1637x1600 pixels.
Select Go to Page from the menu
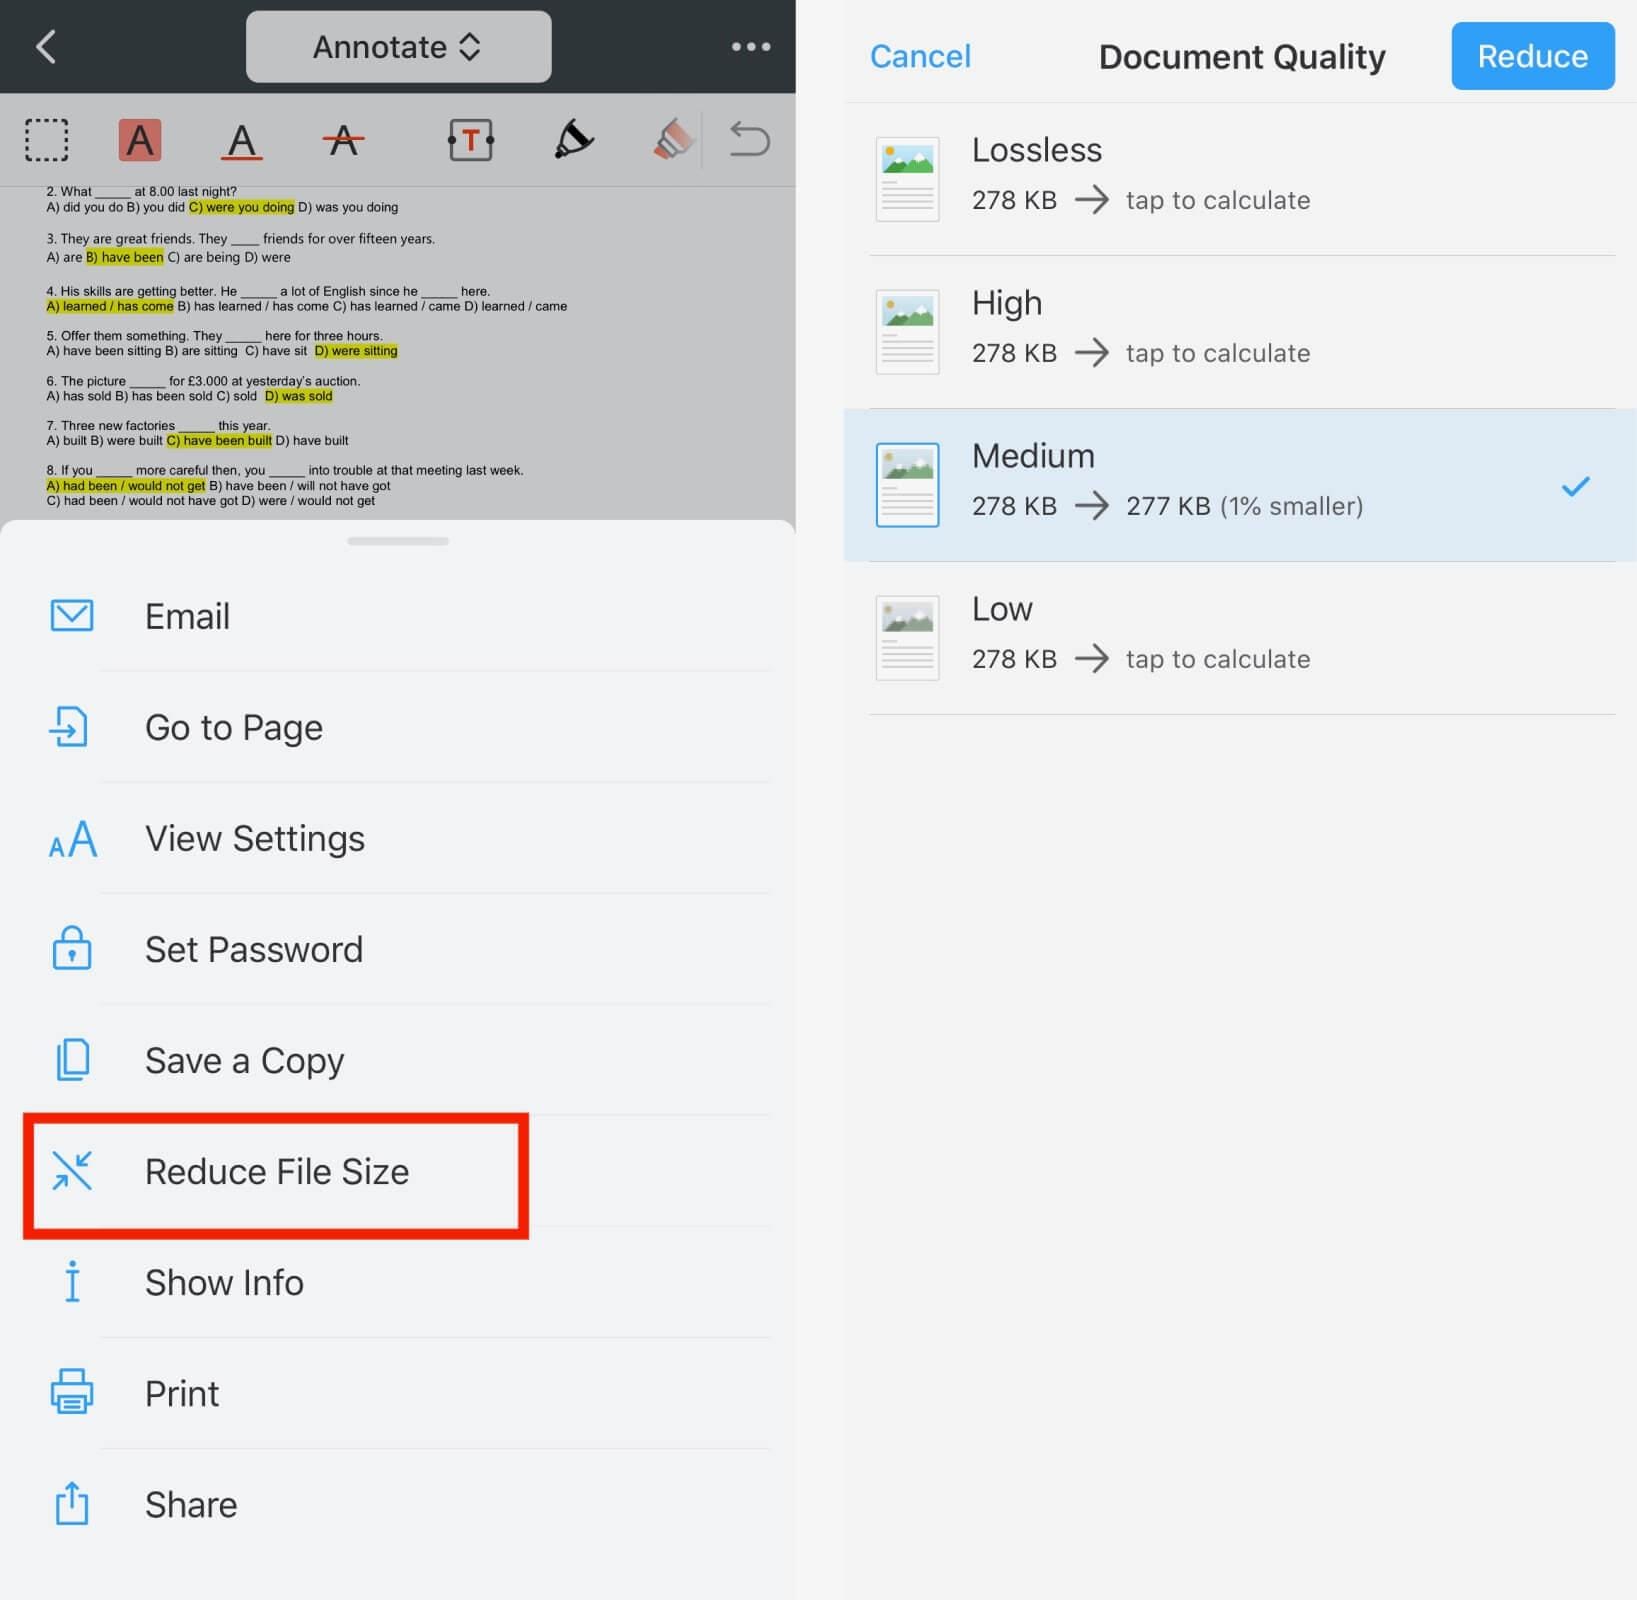[233, 727]
